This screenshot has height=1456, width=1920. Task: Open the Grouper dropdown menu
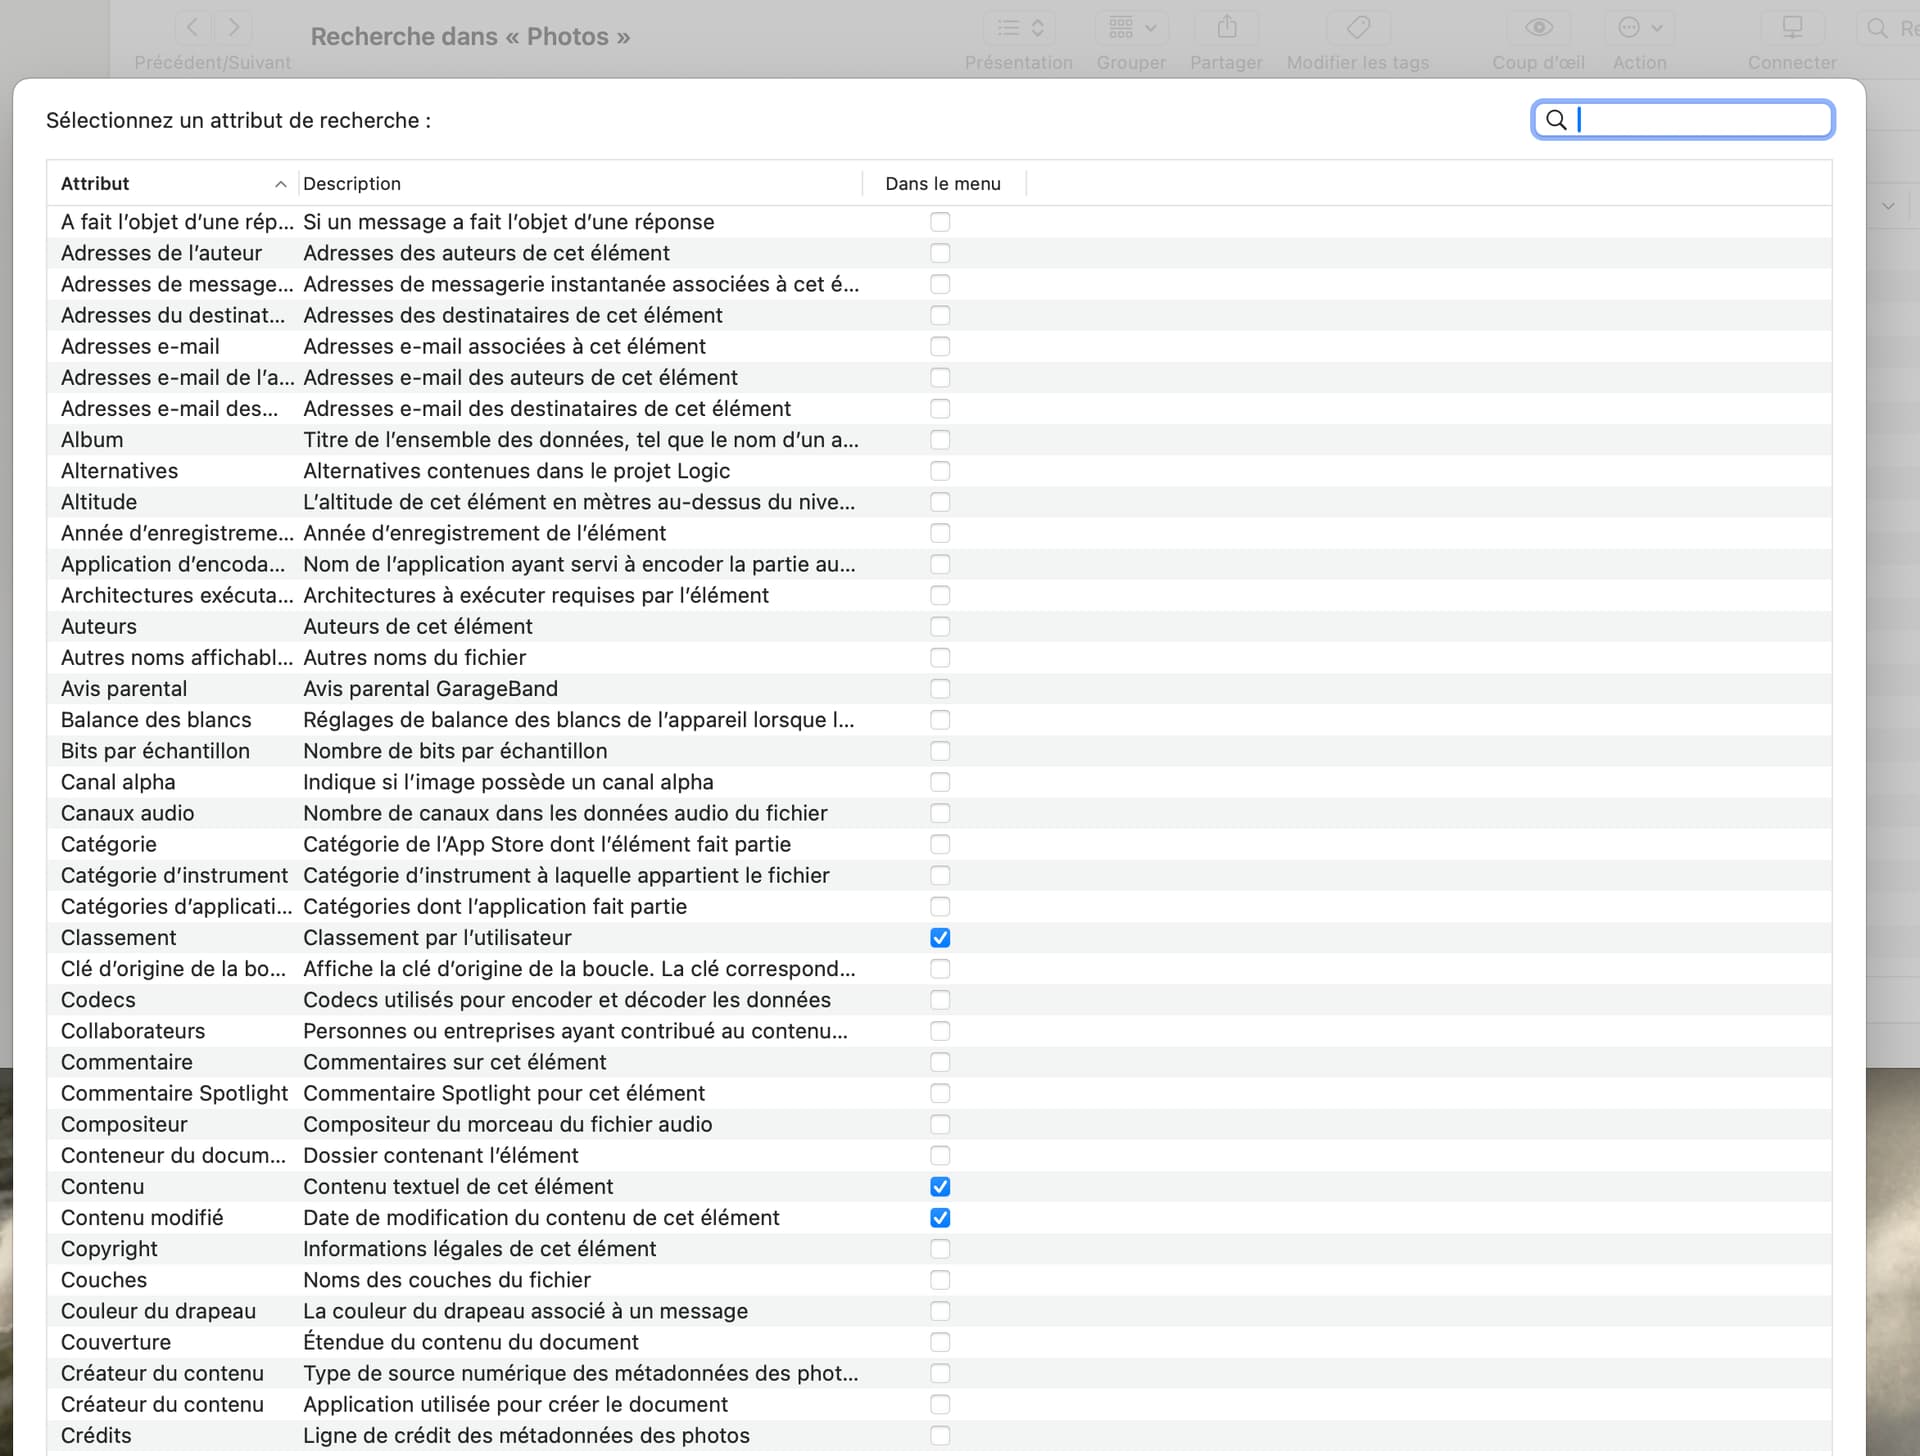coord(1131,28)
